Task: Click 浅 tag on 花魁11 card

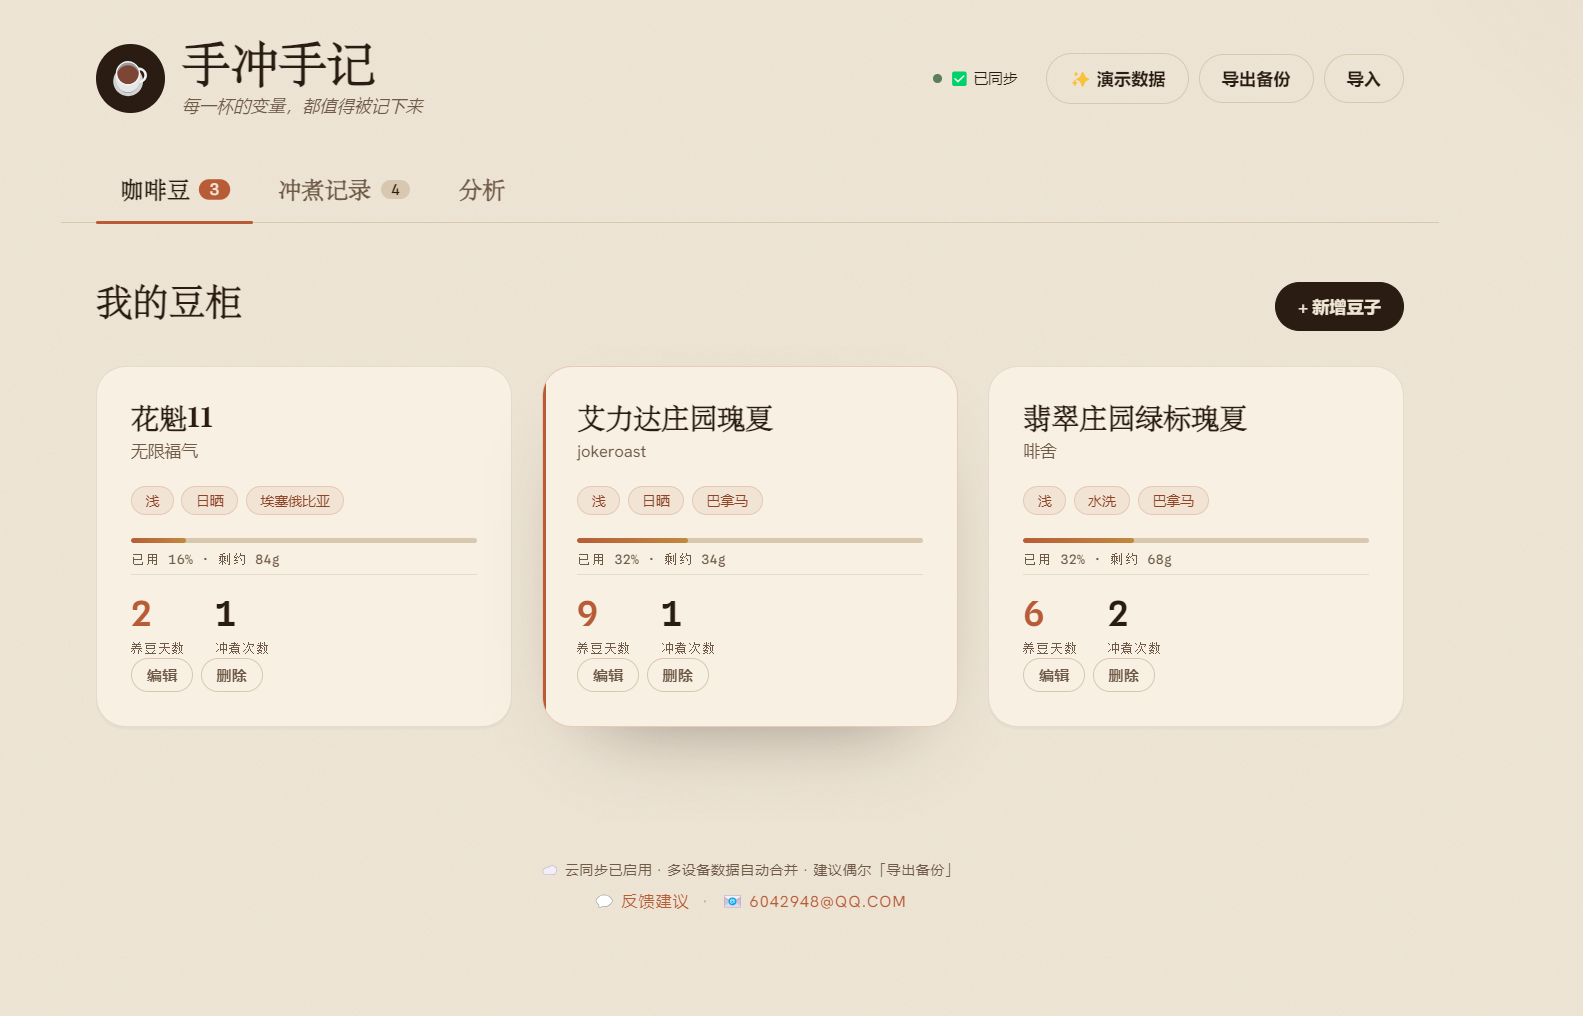Action: (x=152, y=500)
